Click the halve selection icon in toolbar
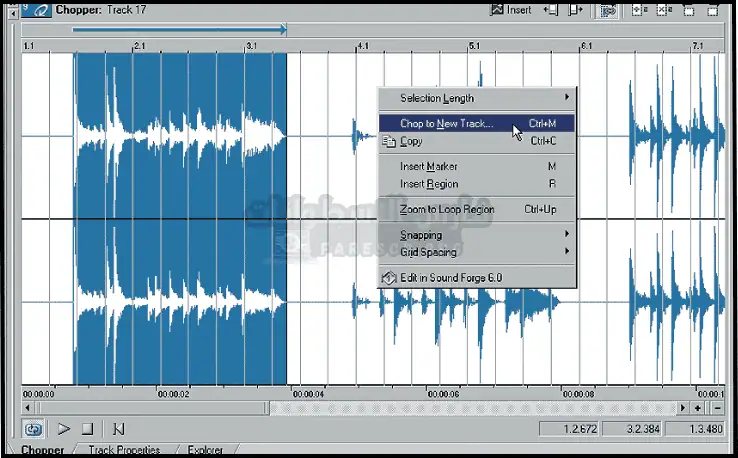This screenshot has height=458, width=738. (x=636, y=10)
